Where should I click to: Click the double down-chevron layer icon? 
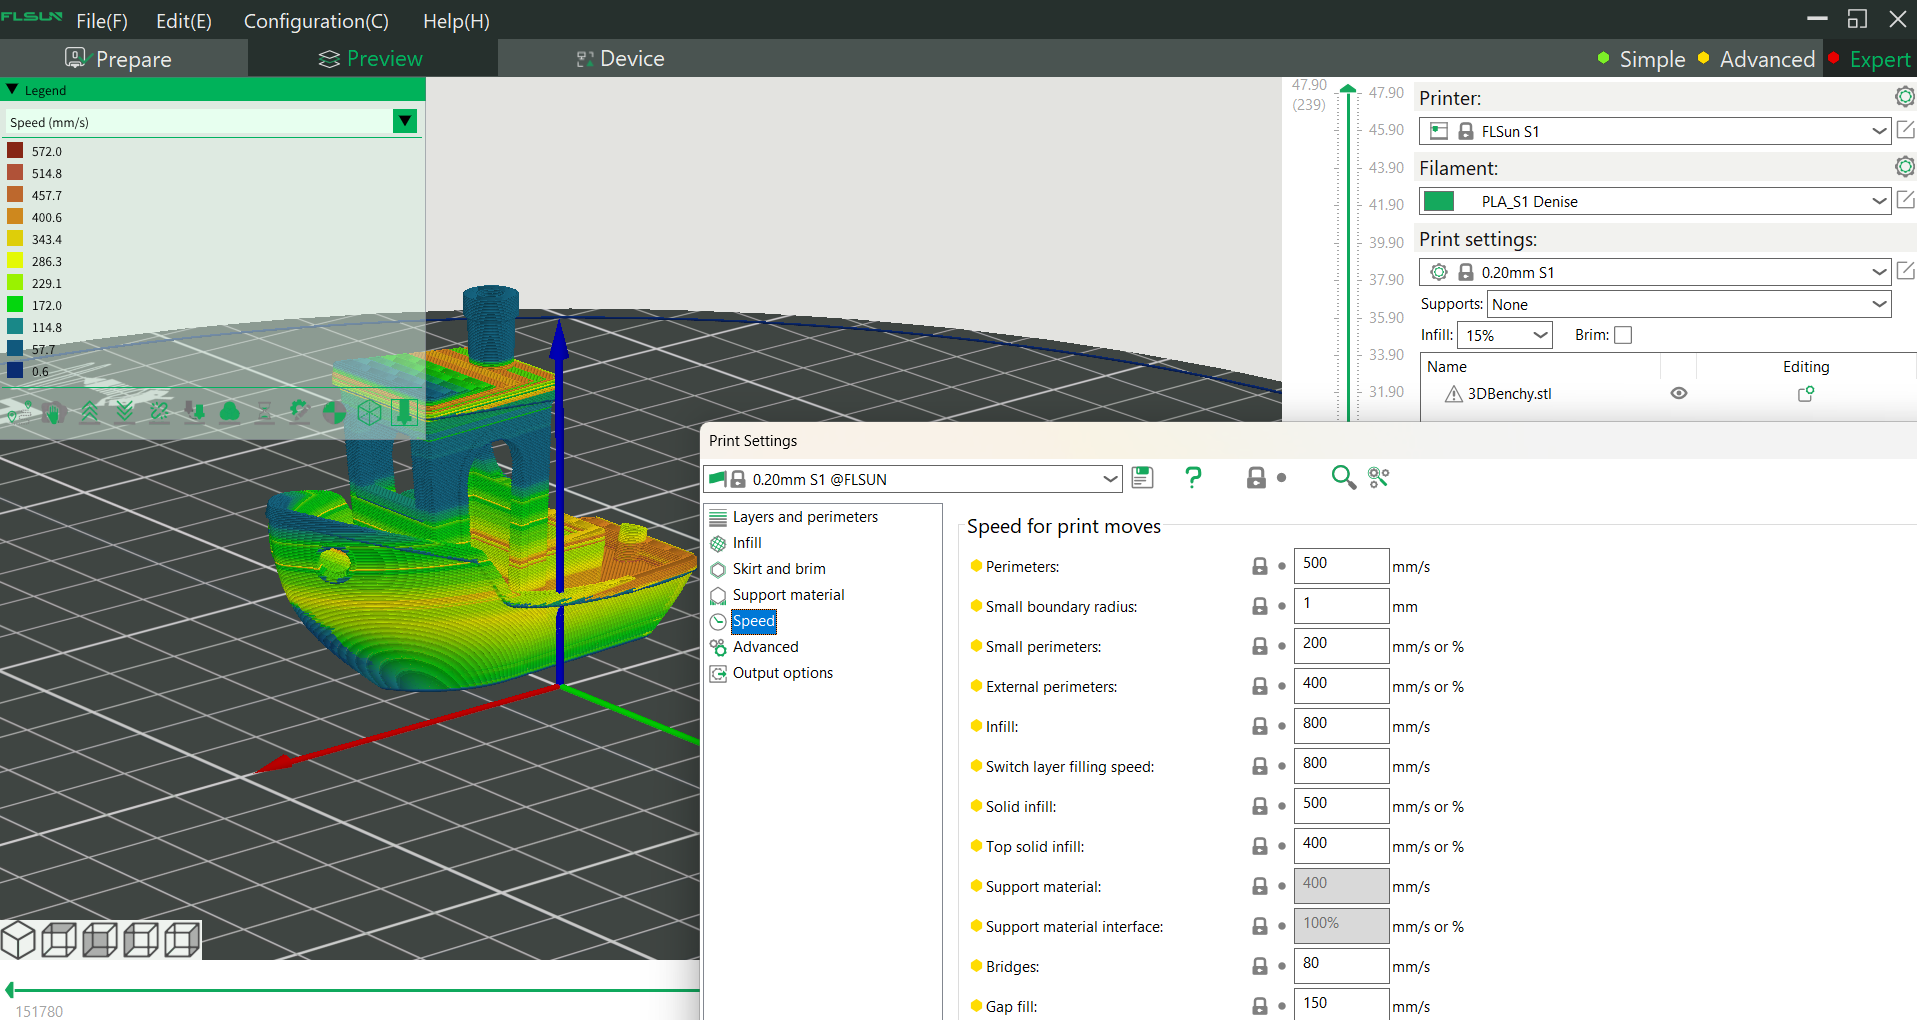click(x=124, y=412)
